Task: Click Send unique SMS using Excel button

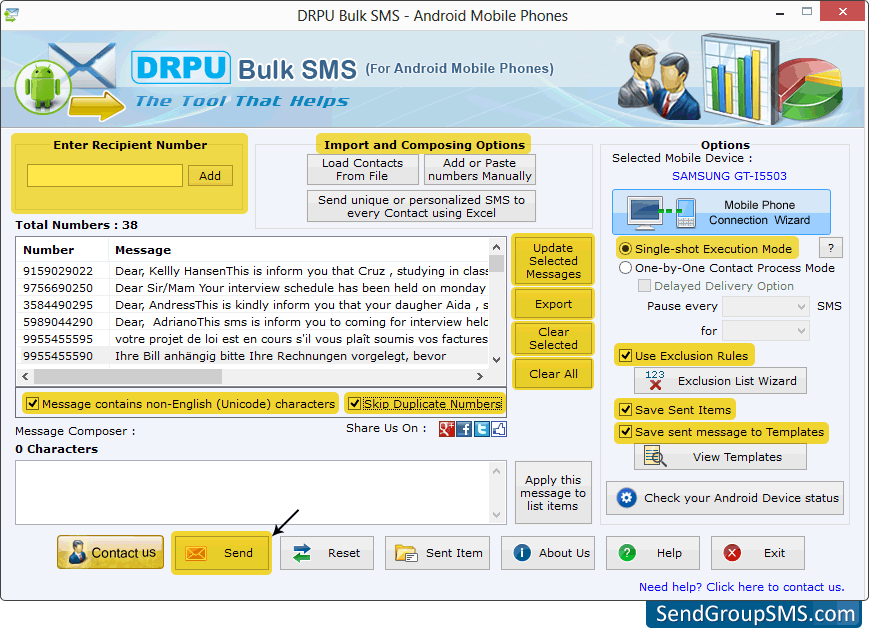Action: [421, 206]
